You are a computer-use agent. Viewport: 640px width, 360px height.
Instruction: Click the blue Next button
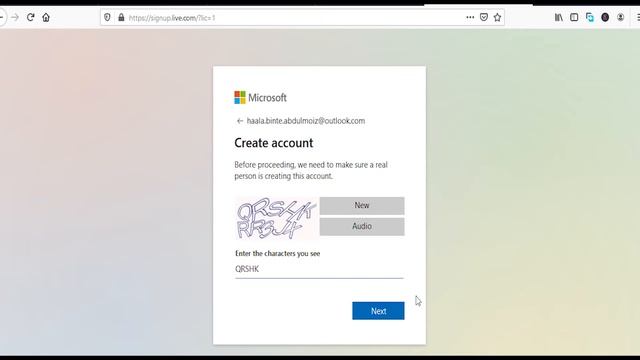378,311
